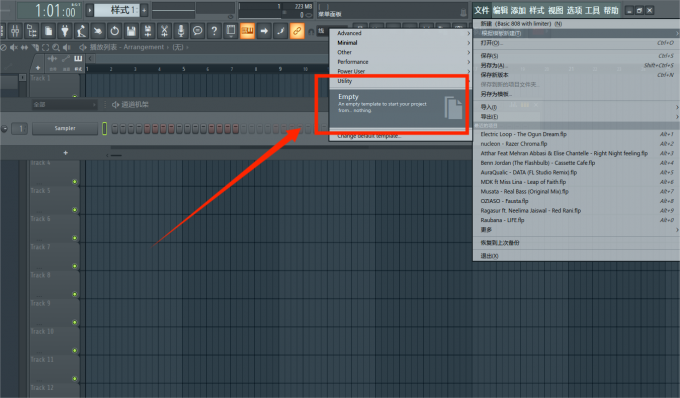This screenshot has height=398, width=680.
Task: Click the piano keys pattern icon
Action: pyautogui.click(x=78, y=59)
